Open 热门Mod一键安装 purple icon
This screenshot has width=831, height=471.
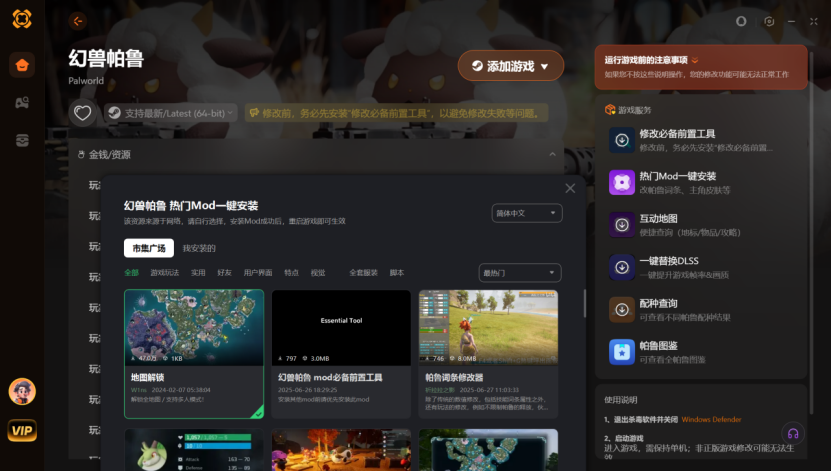(x=622, y=182)
